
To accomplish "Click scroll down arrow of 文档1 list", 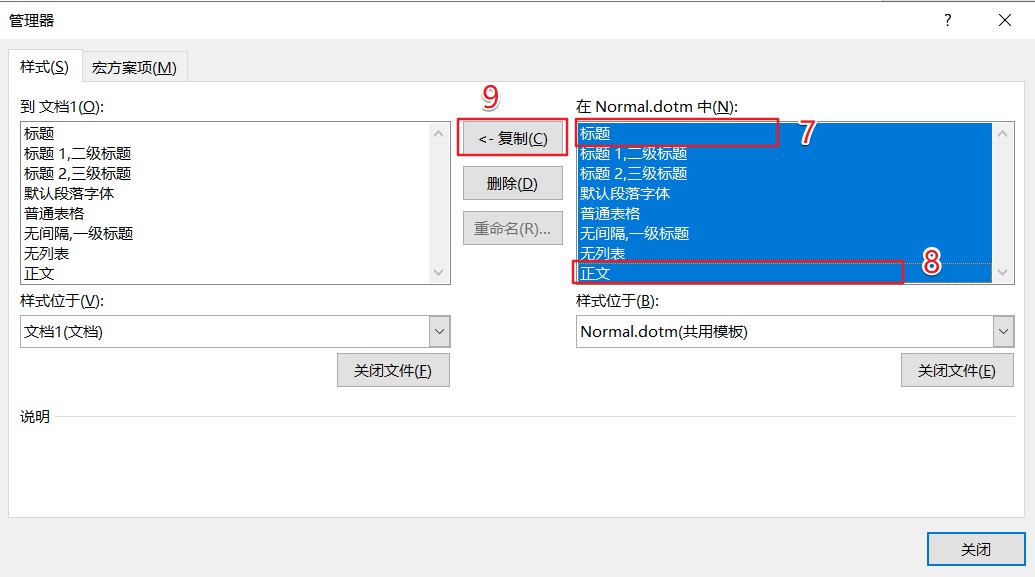I will tap(439, 272).
